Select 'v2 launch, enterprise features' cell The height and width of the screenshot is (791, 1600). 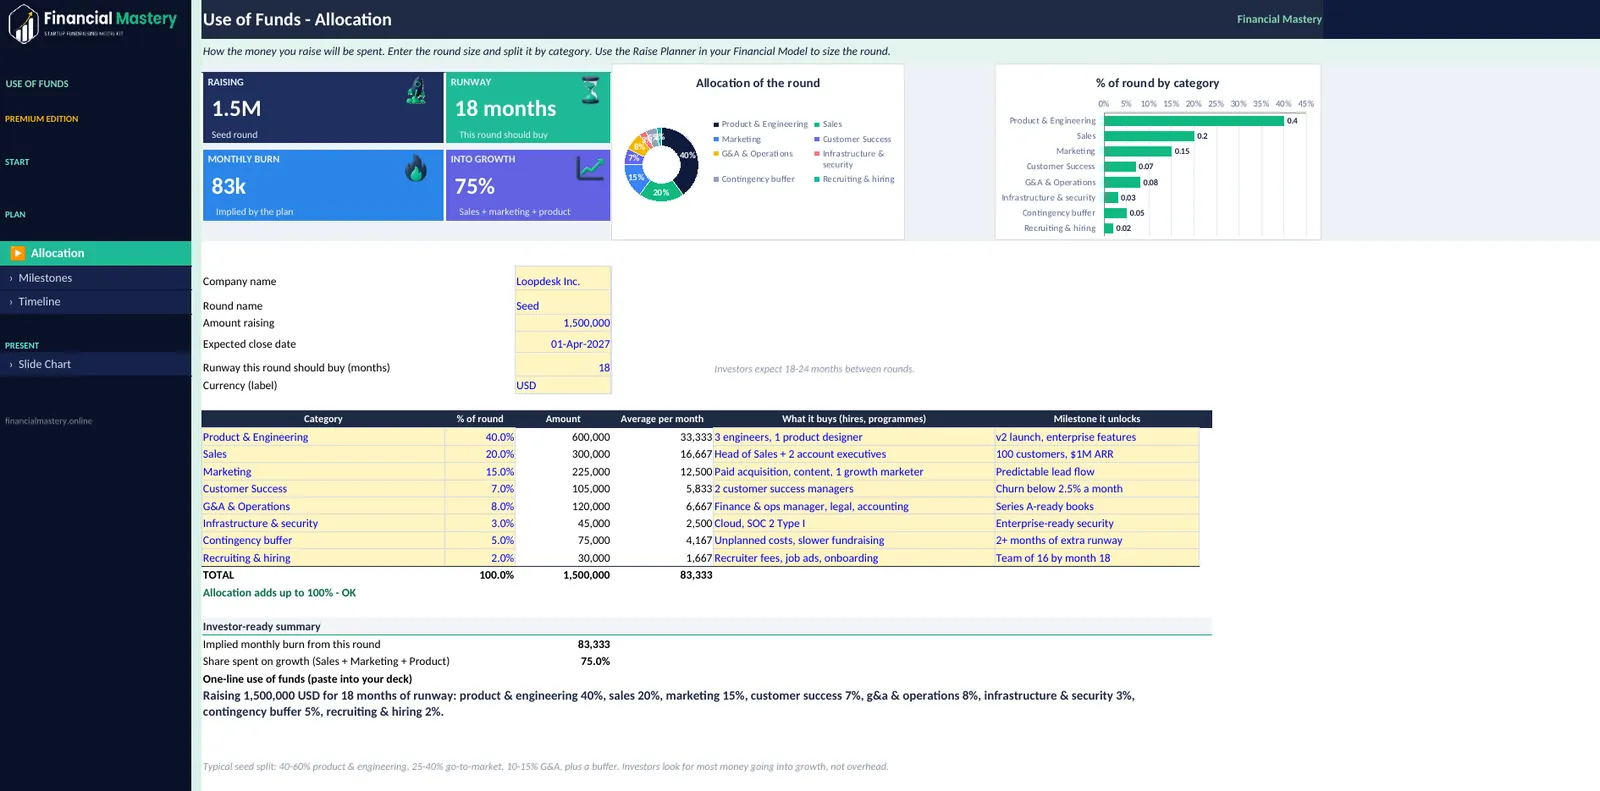point(1097,437)
